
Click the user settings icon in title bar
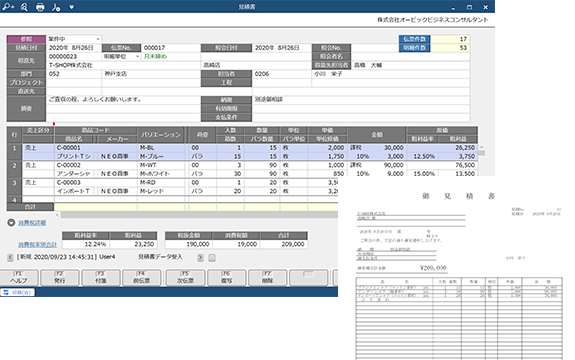click(56, 7)
